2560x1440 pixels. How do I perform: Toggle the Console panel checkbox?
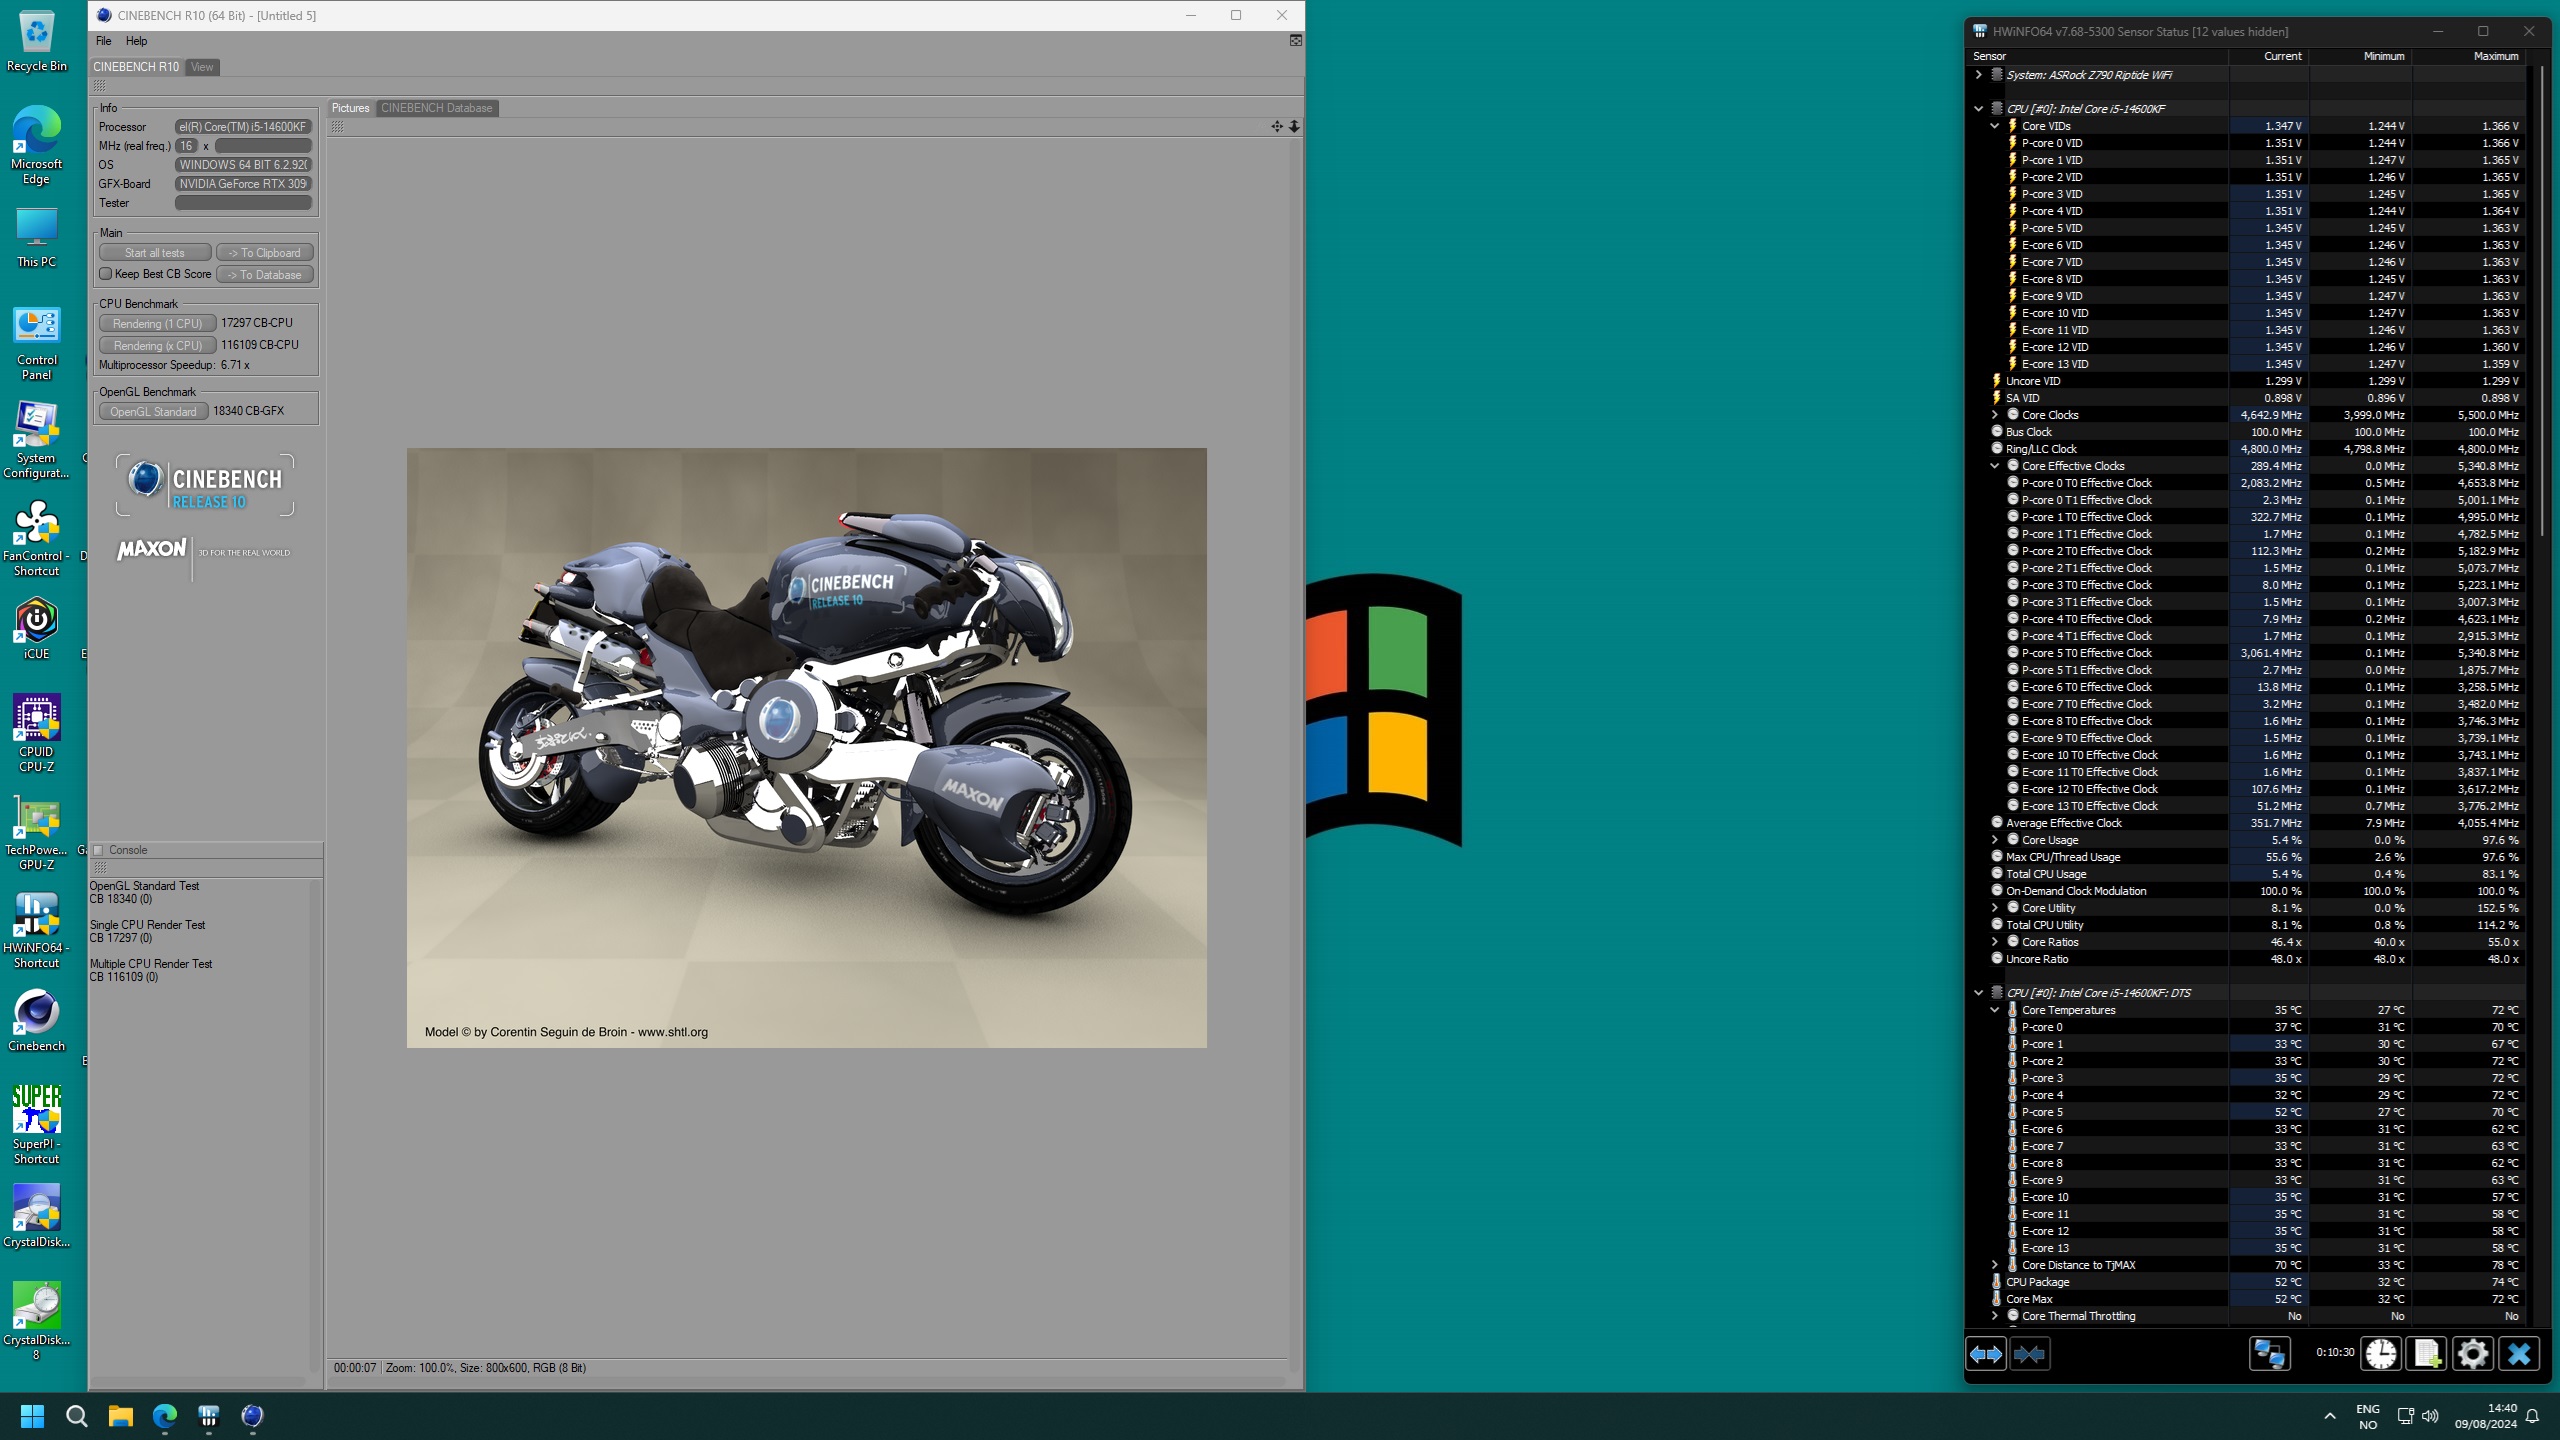point(98,850)
